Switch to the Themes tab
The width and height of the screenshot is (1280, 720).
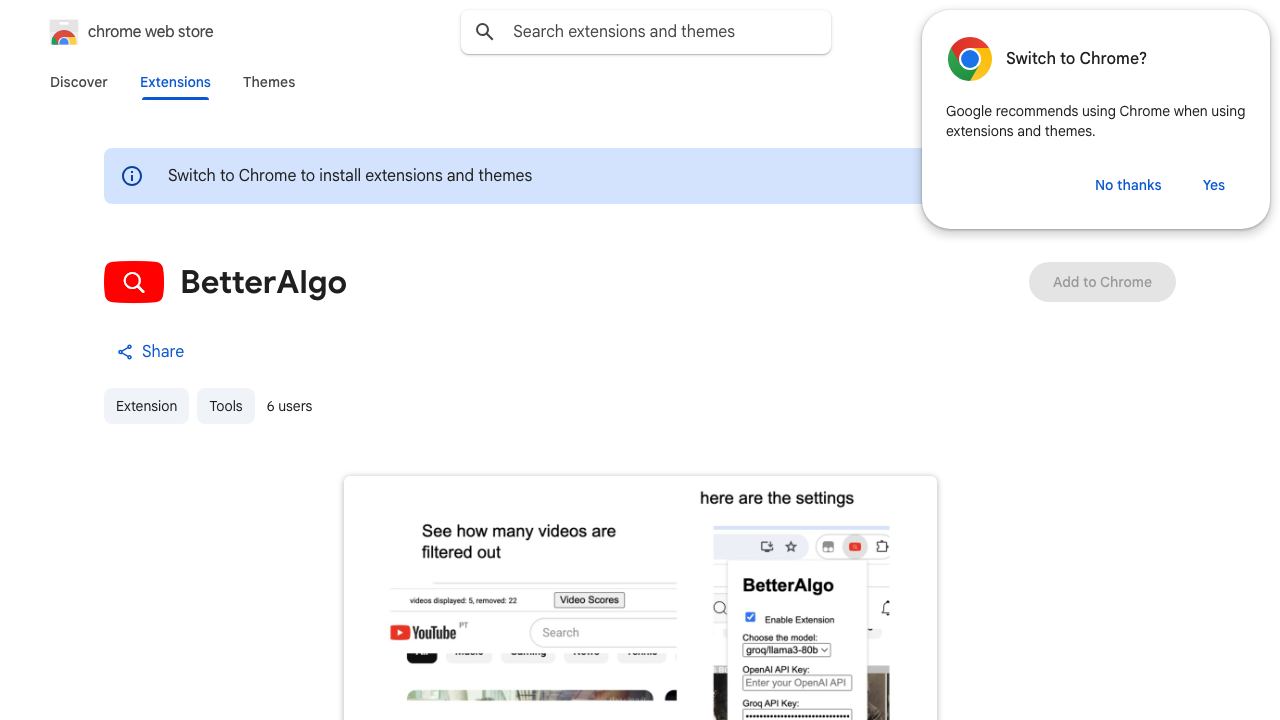[x=269, y=82]
